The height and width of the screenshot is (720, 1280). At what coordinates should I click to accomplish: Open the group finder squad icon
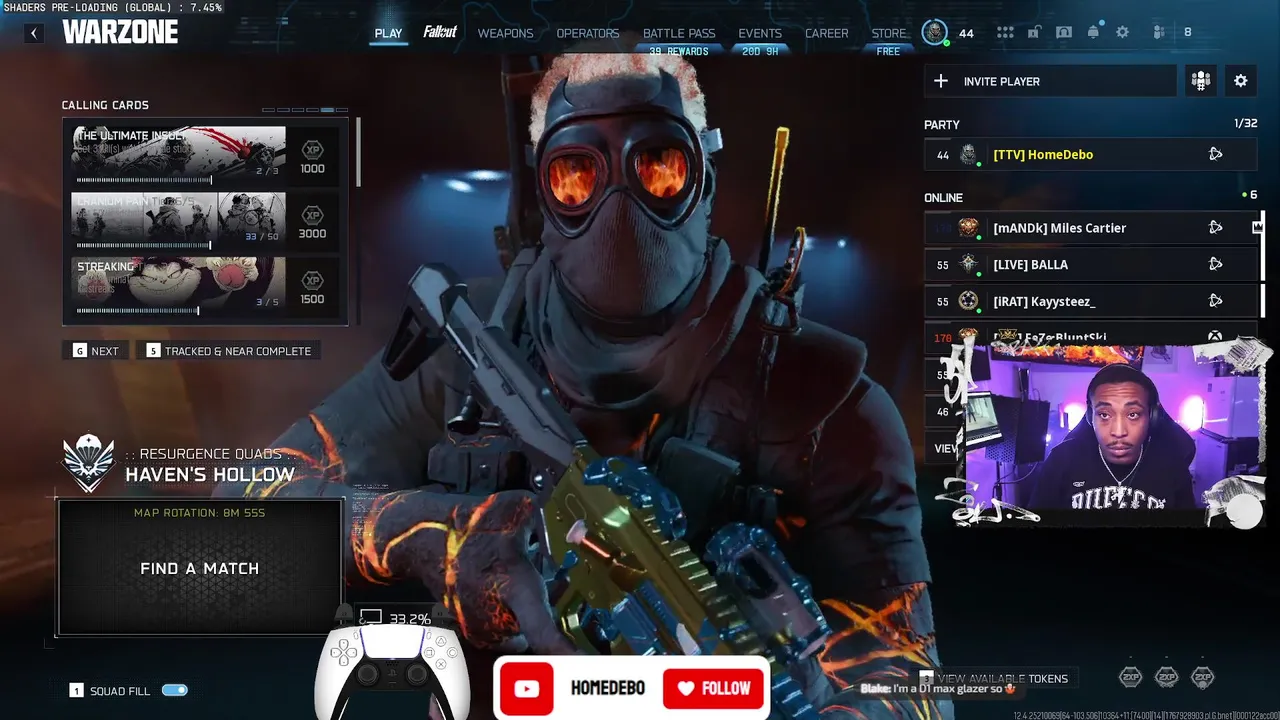[1201, 81]
